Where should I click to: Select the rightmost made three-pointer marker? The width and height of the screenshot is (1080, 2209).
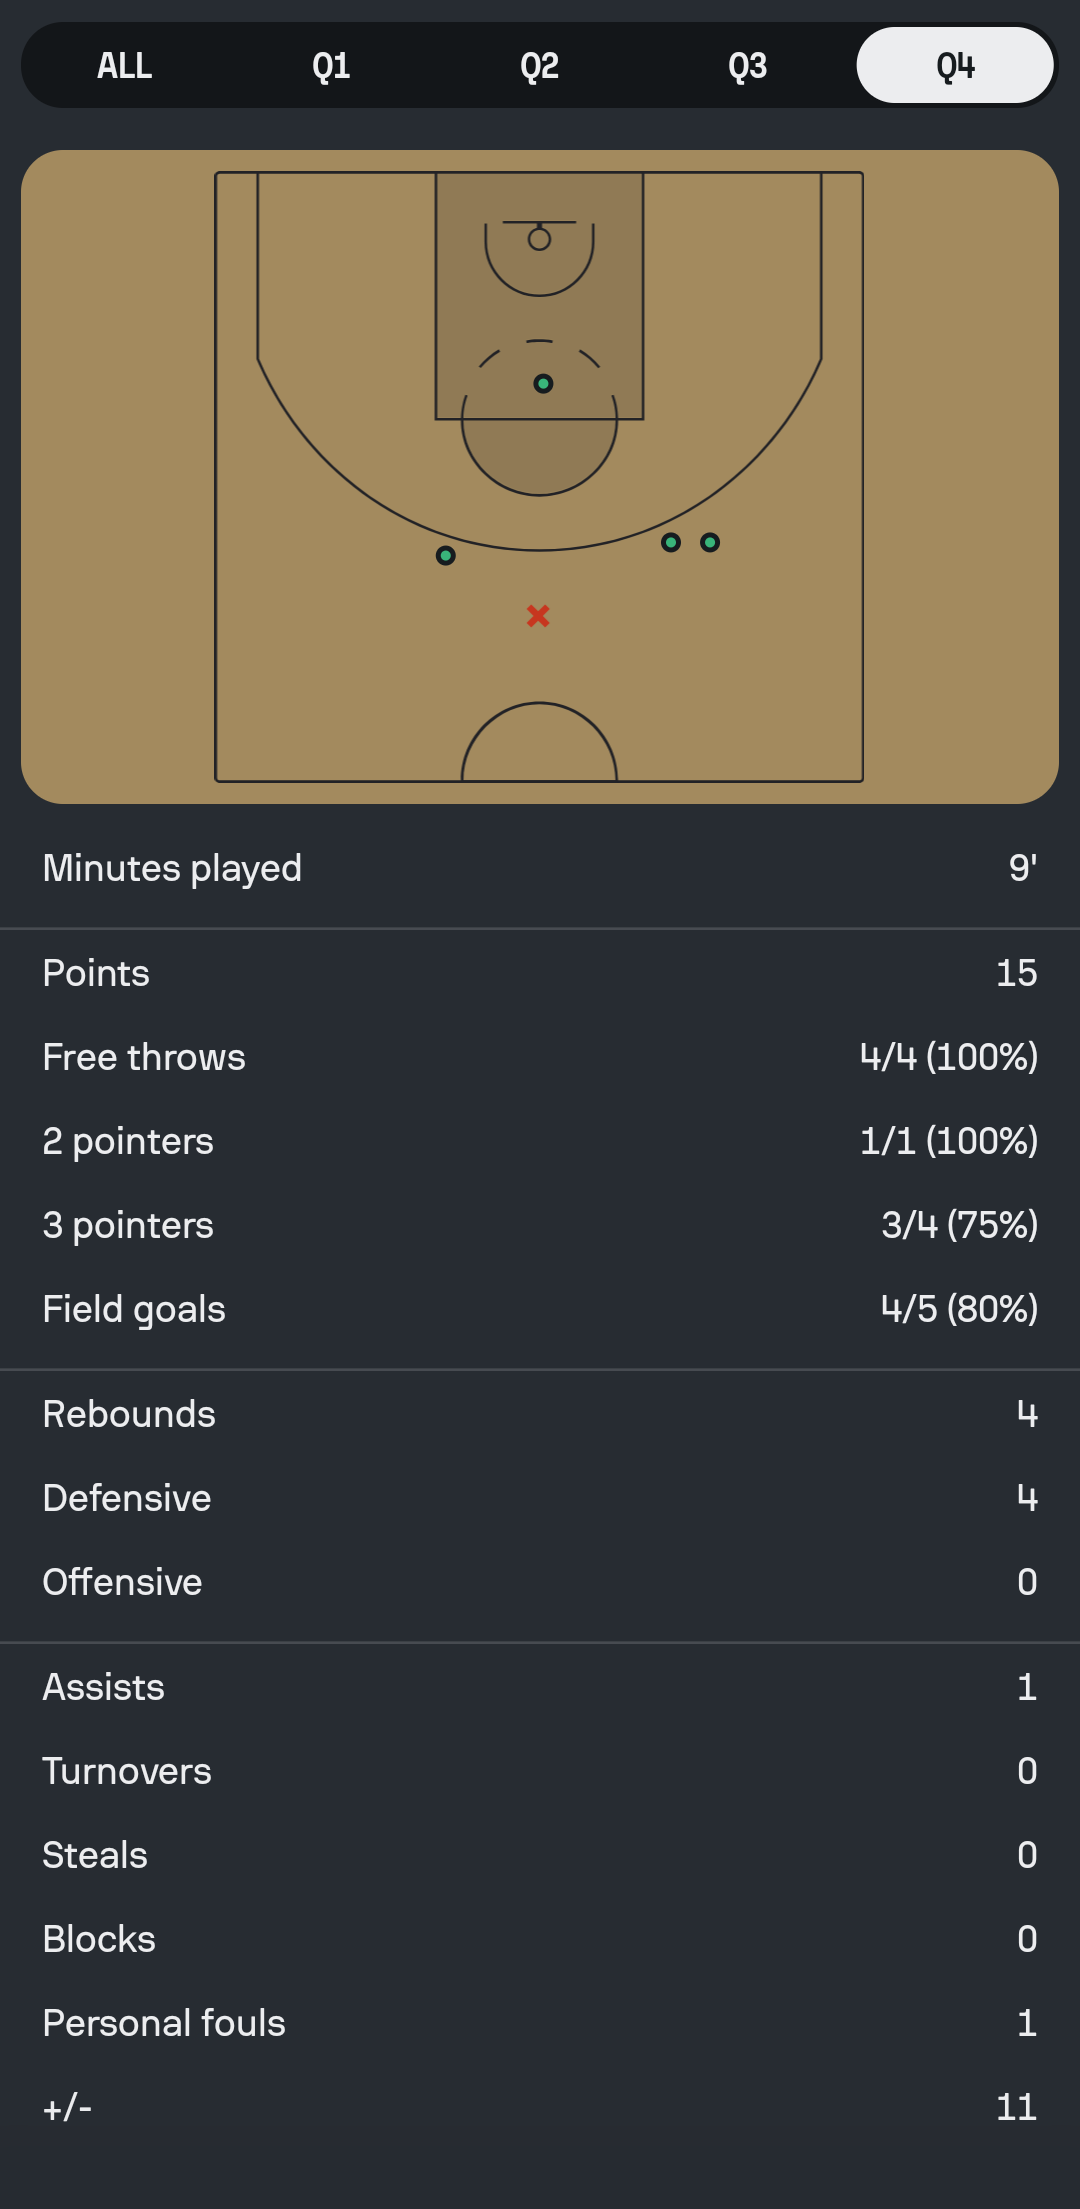coord(710,543)
